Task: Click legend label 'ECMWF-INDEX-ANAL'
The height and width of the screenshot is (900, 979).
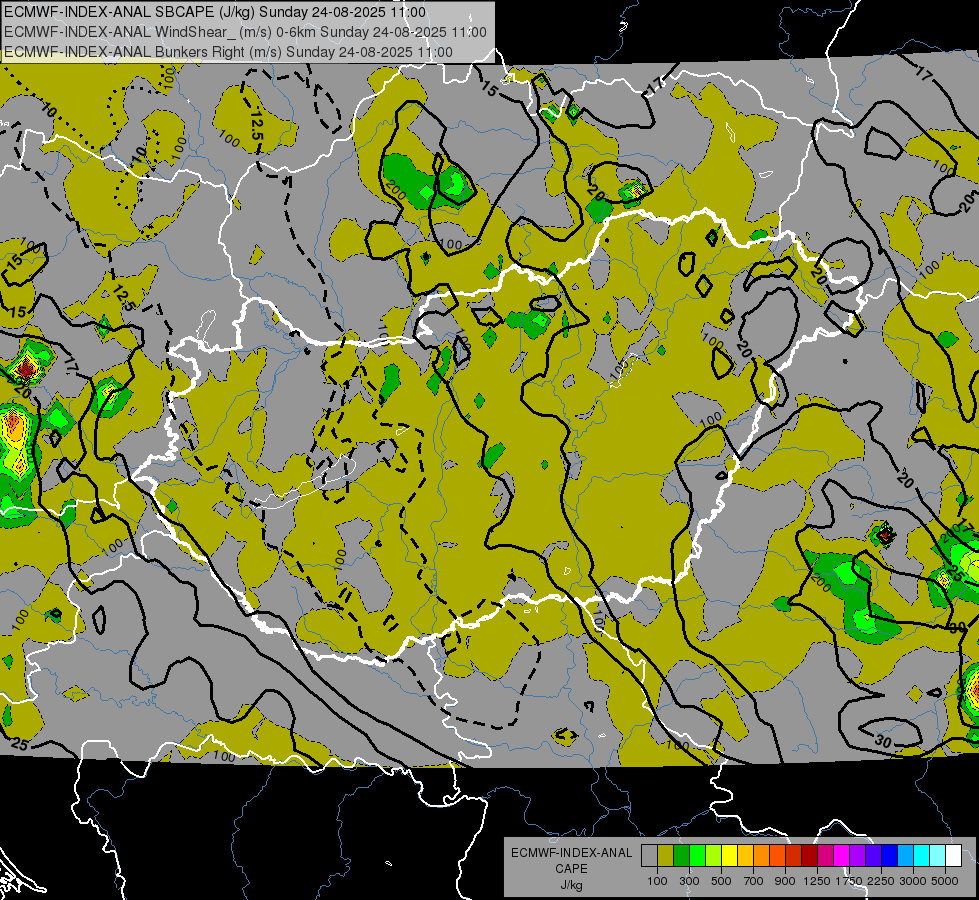Action: (571, 853)
